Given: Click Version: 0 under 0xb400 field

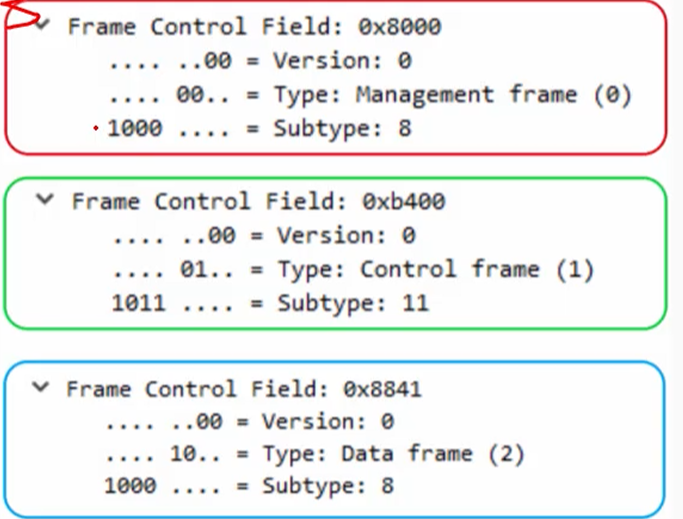Looking at the screenshot, I should coord(264,236).
